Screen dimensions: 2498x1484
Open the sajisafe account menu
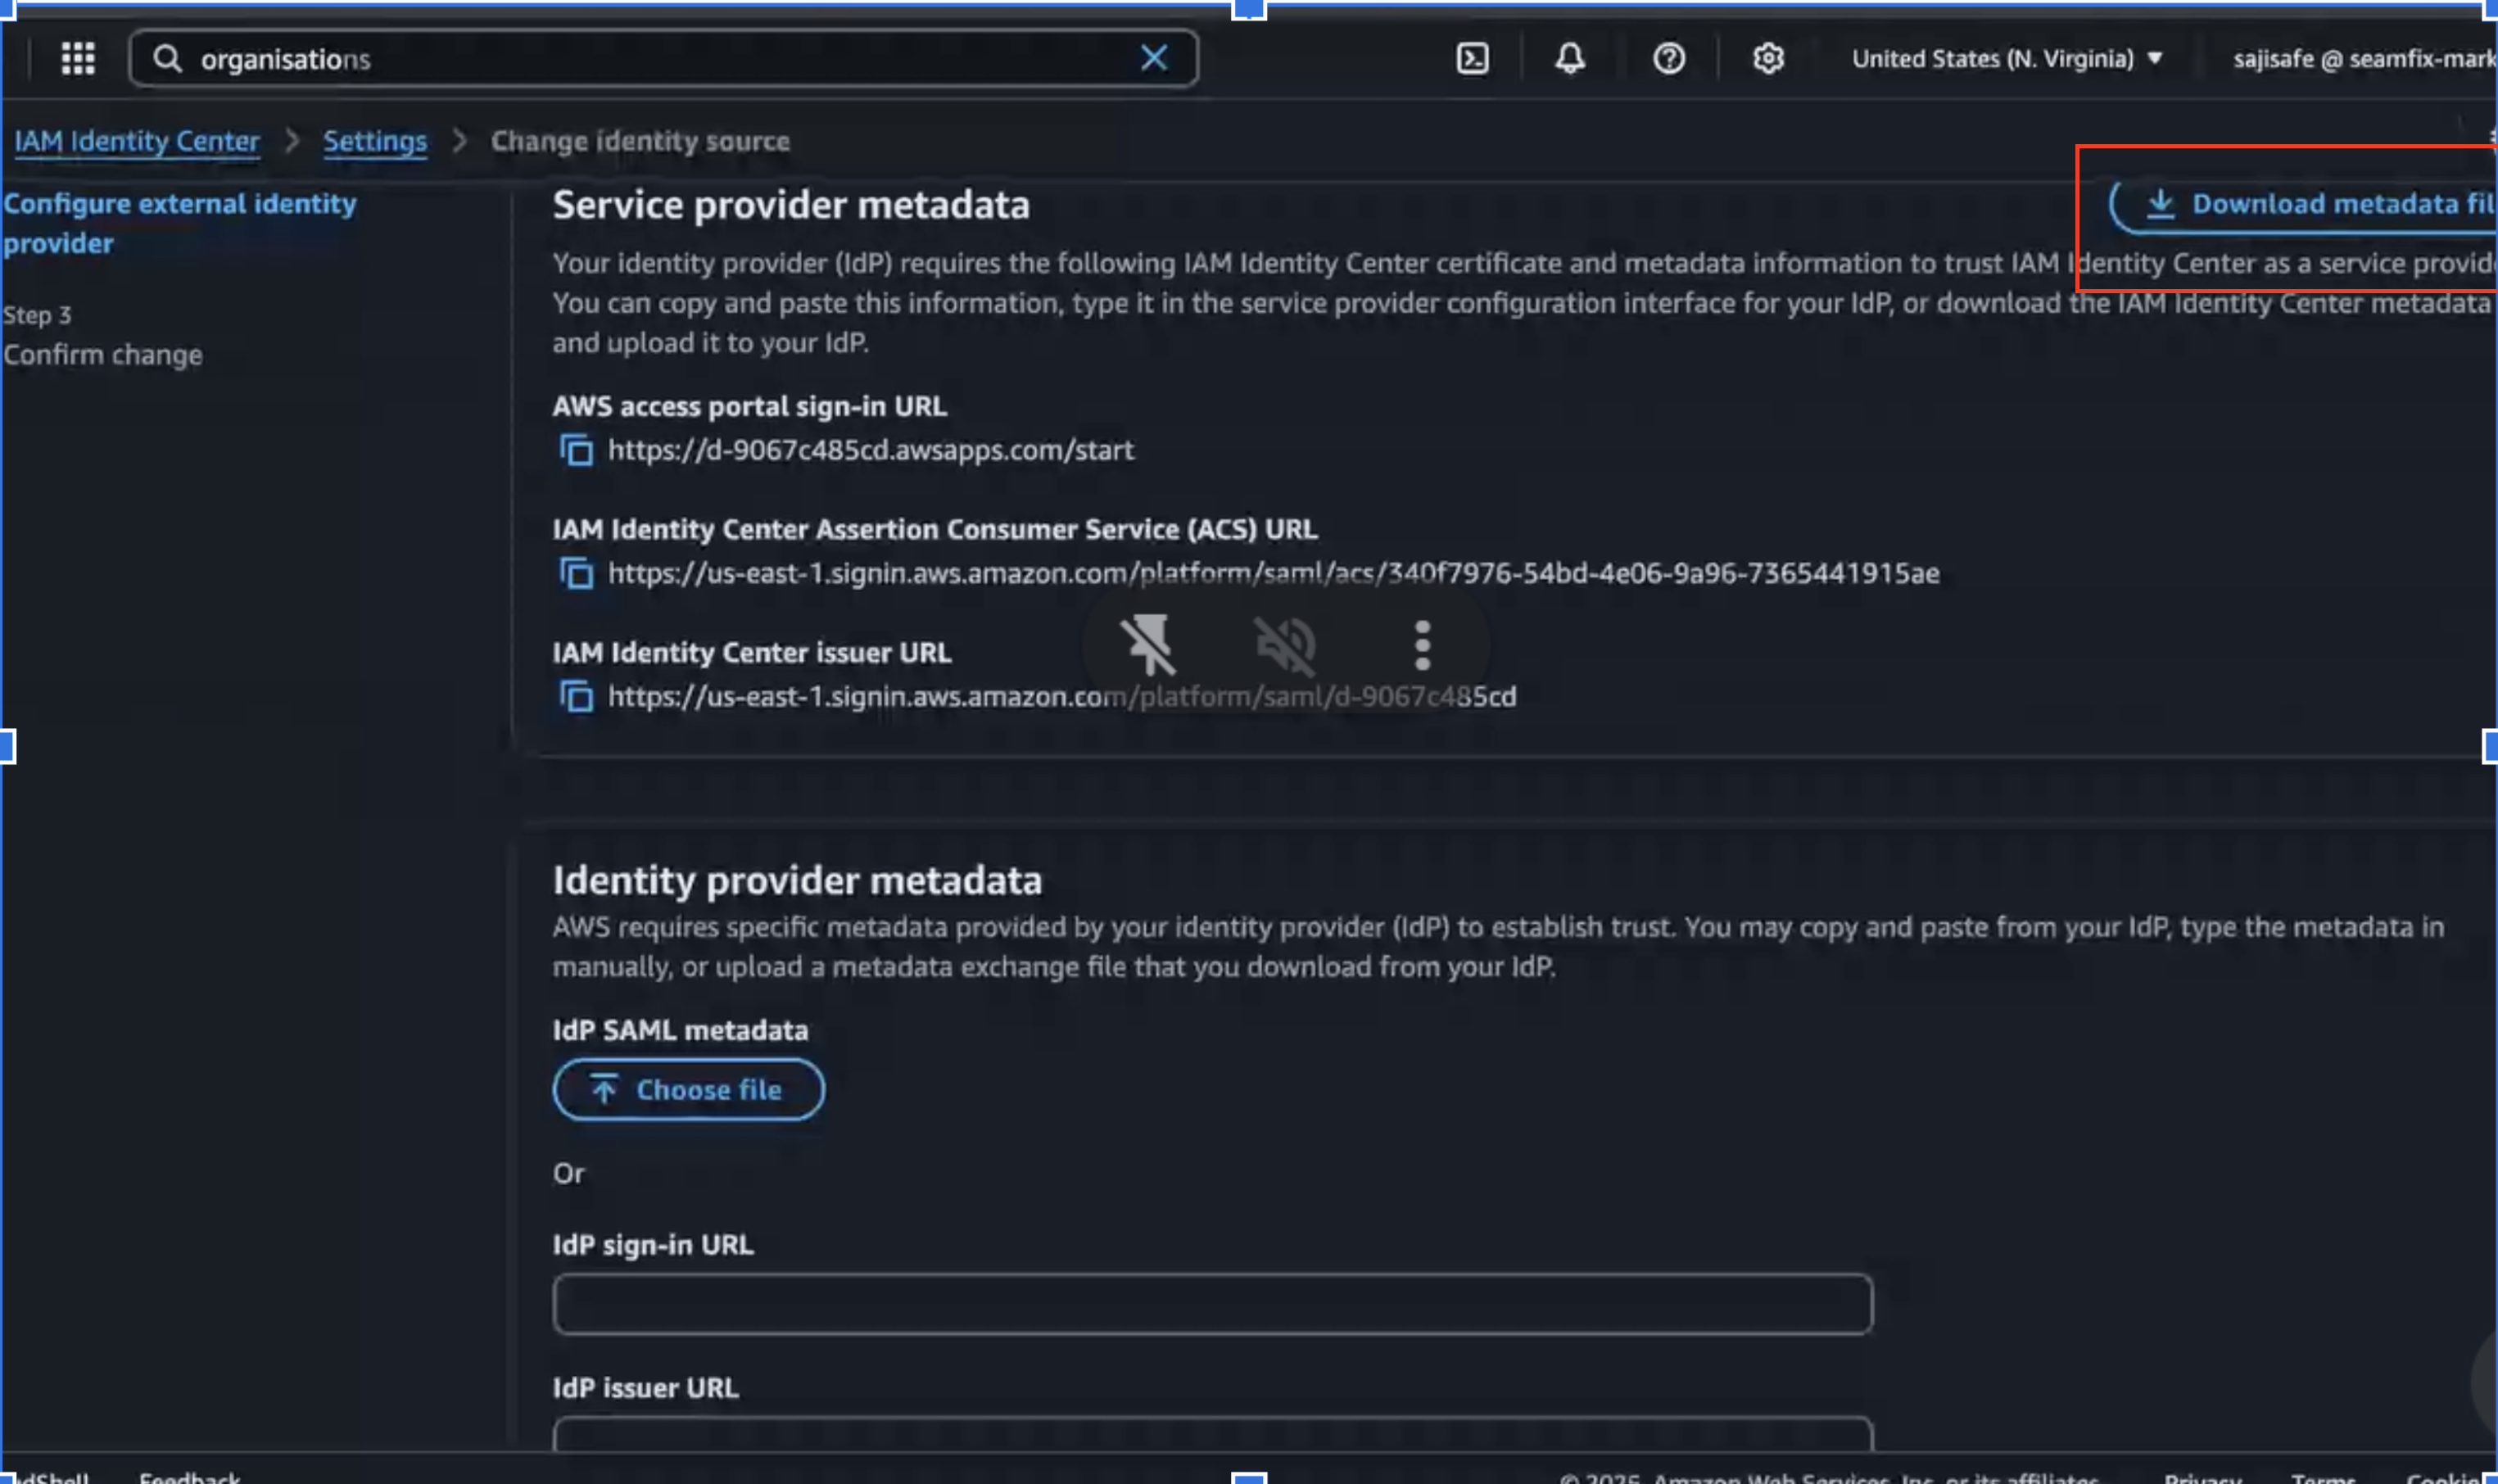2362,58
